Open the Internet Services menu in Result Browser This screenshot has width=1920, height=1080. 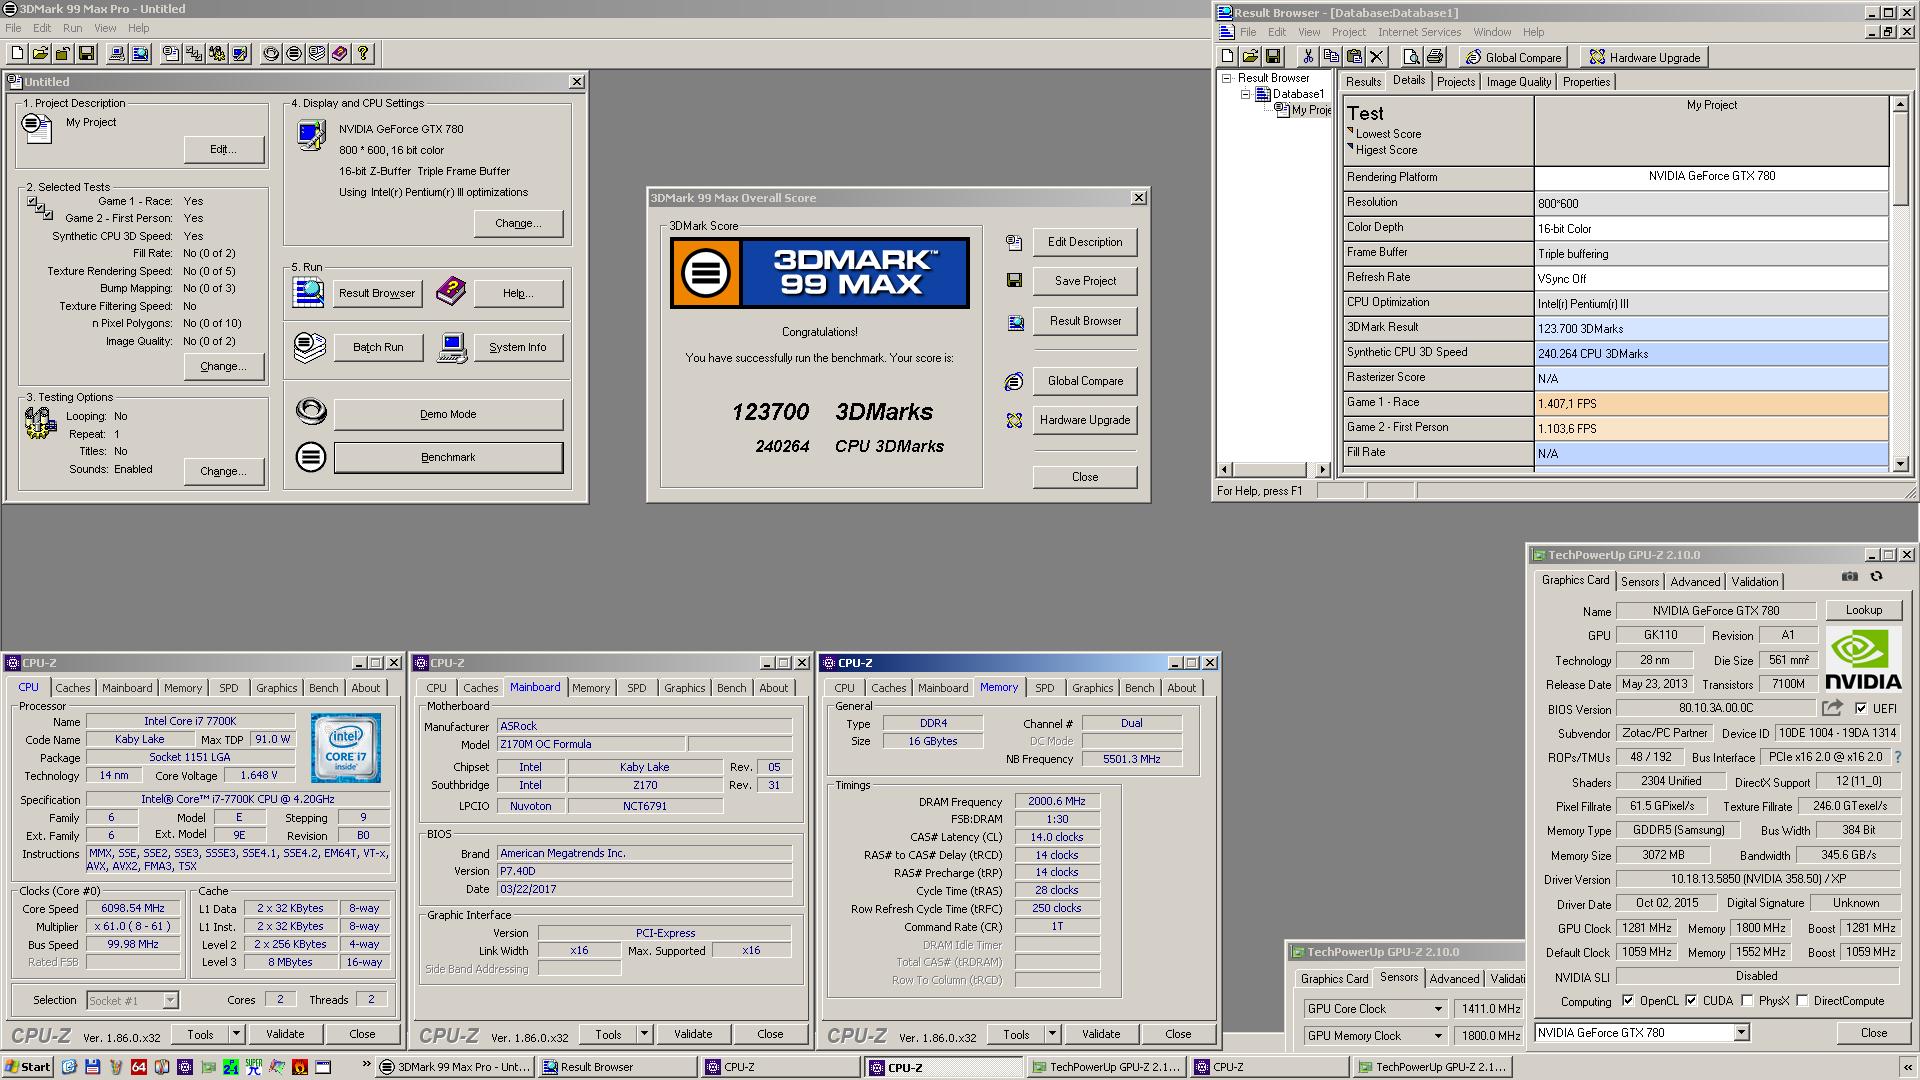1419,32
